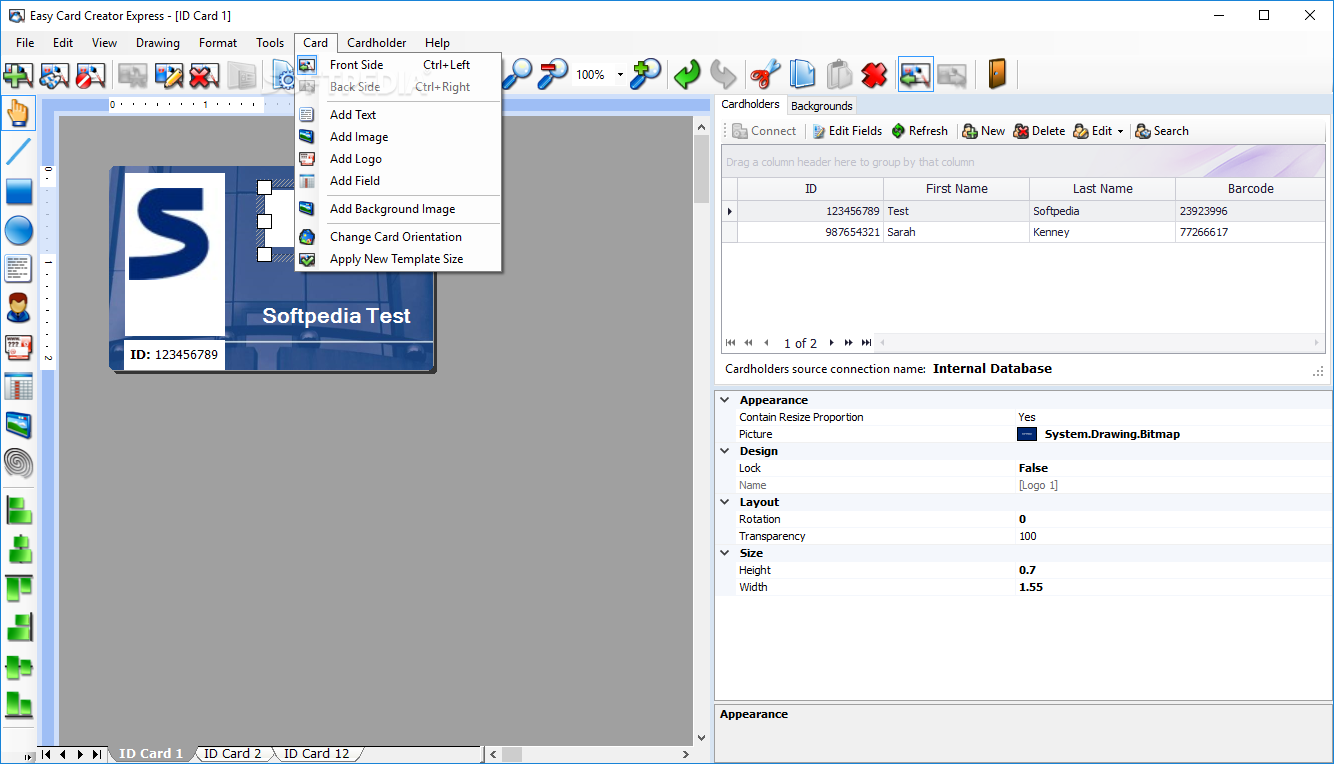Viewport: 1334px width, 764px height.
Task: Click the align left edges icon
Action: pos(18,509)
